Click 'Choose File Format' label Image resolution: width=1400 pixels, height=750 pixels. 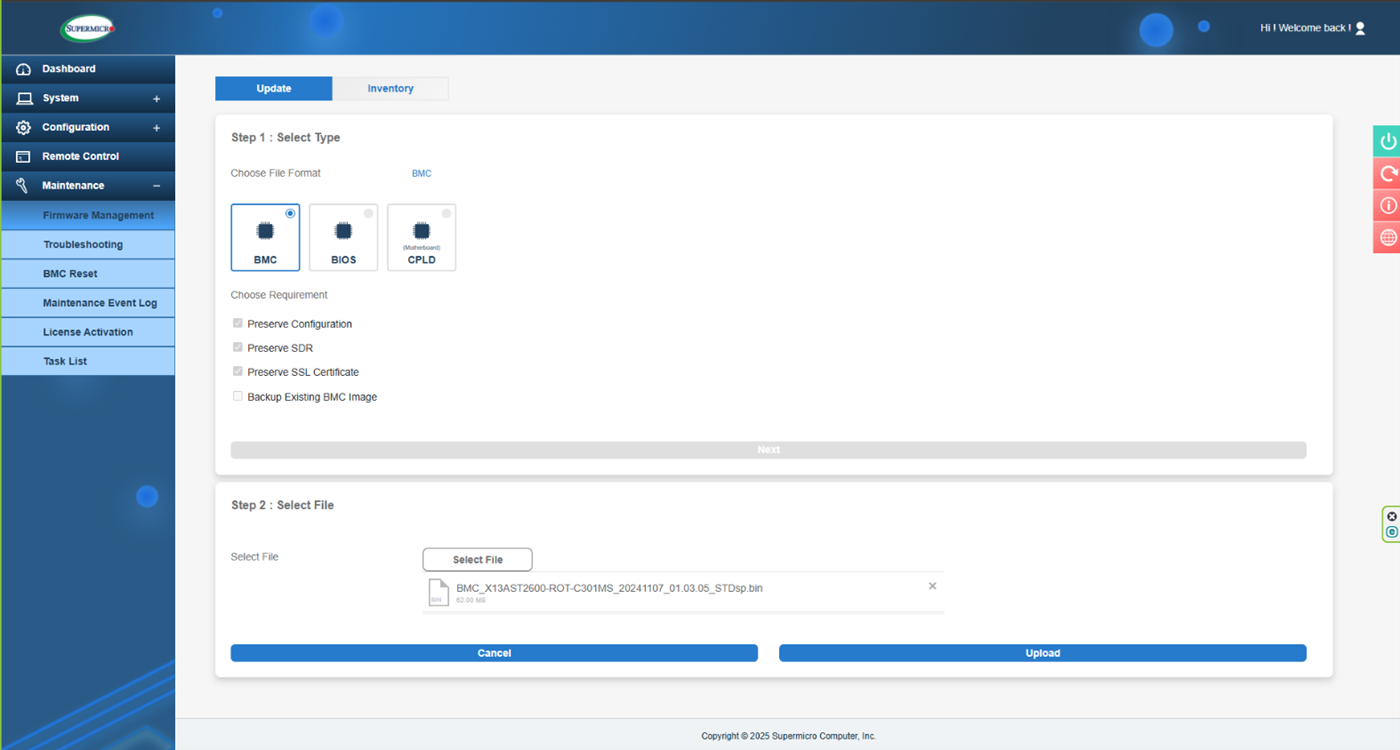tap(276, 173)
